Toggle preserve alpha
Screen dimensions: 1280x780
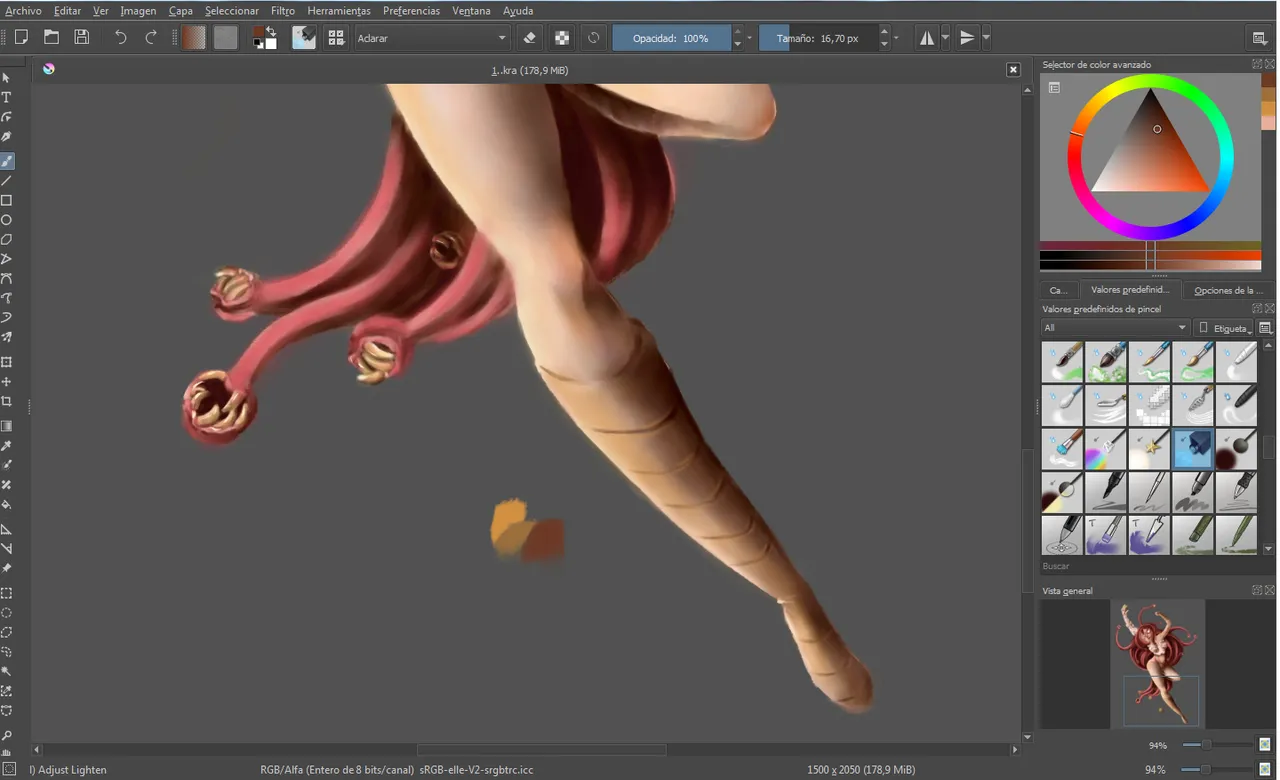[562, 38]
